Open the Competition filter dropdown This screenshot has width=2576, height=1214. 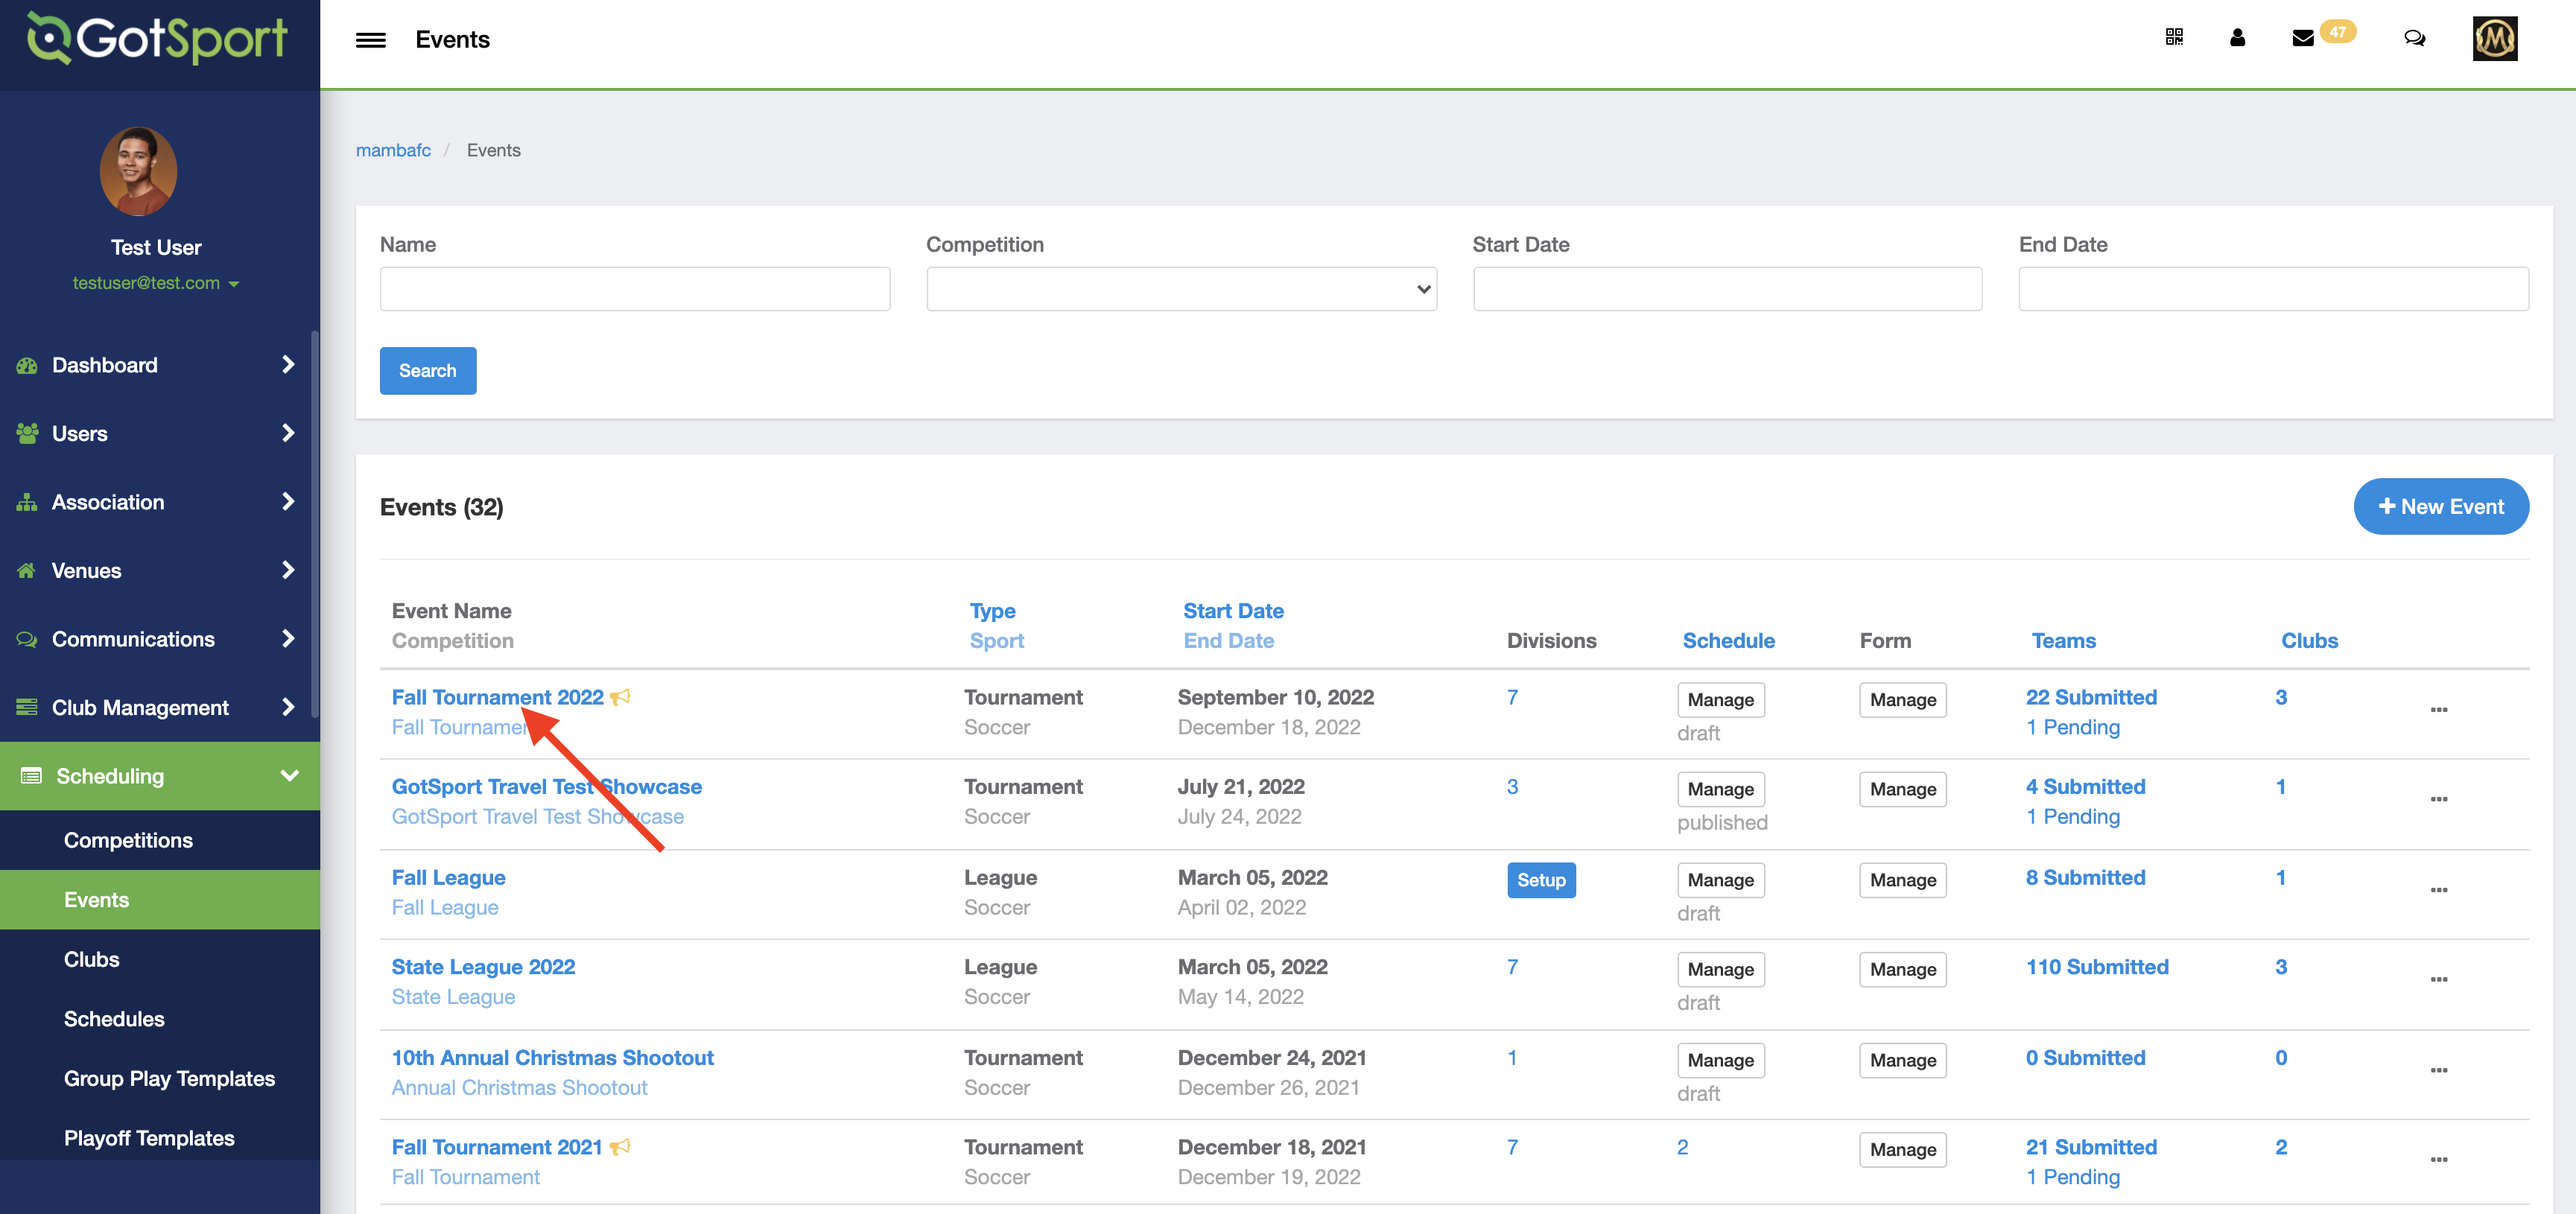1181,289
